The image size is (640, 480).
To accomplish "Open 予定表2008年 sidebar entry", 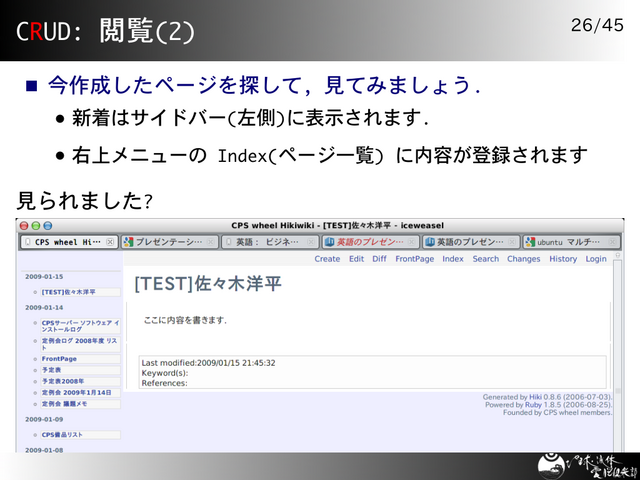I will [x=63, y=381].
